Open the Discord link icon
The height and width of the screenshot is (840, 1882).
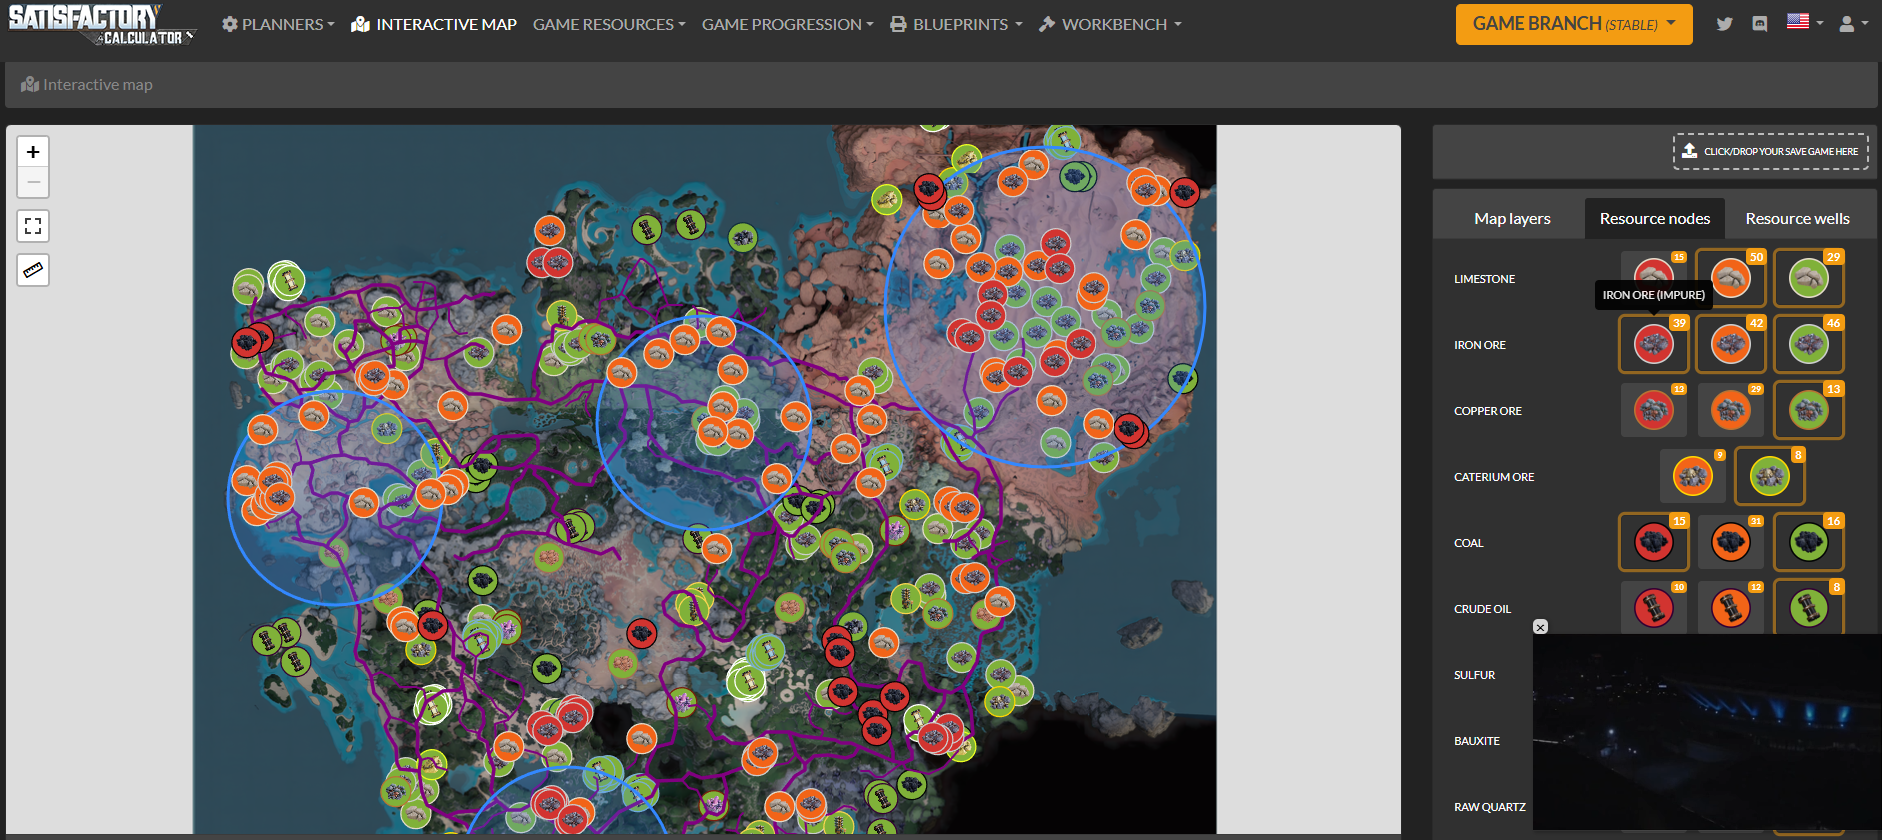(x=1760, y=24)
